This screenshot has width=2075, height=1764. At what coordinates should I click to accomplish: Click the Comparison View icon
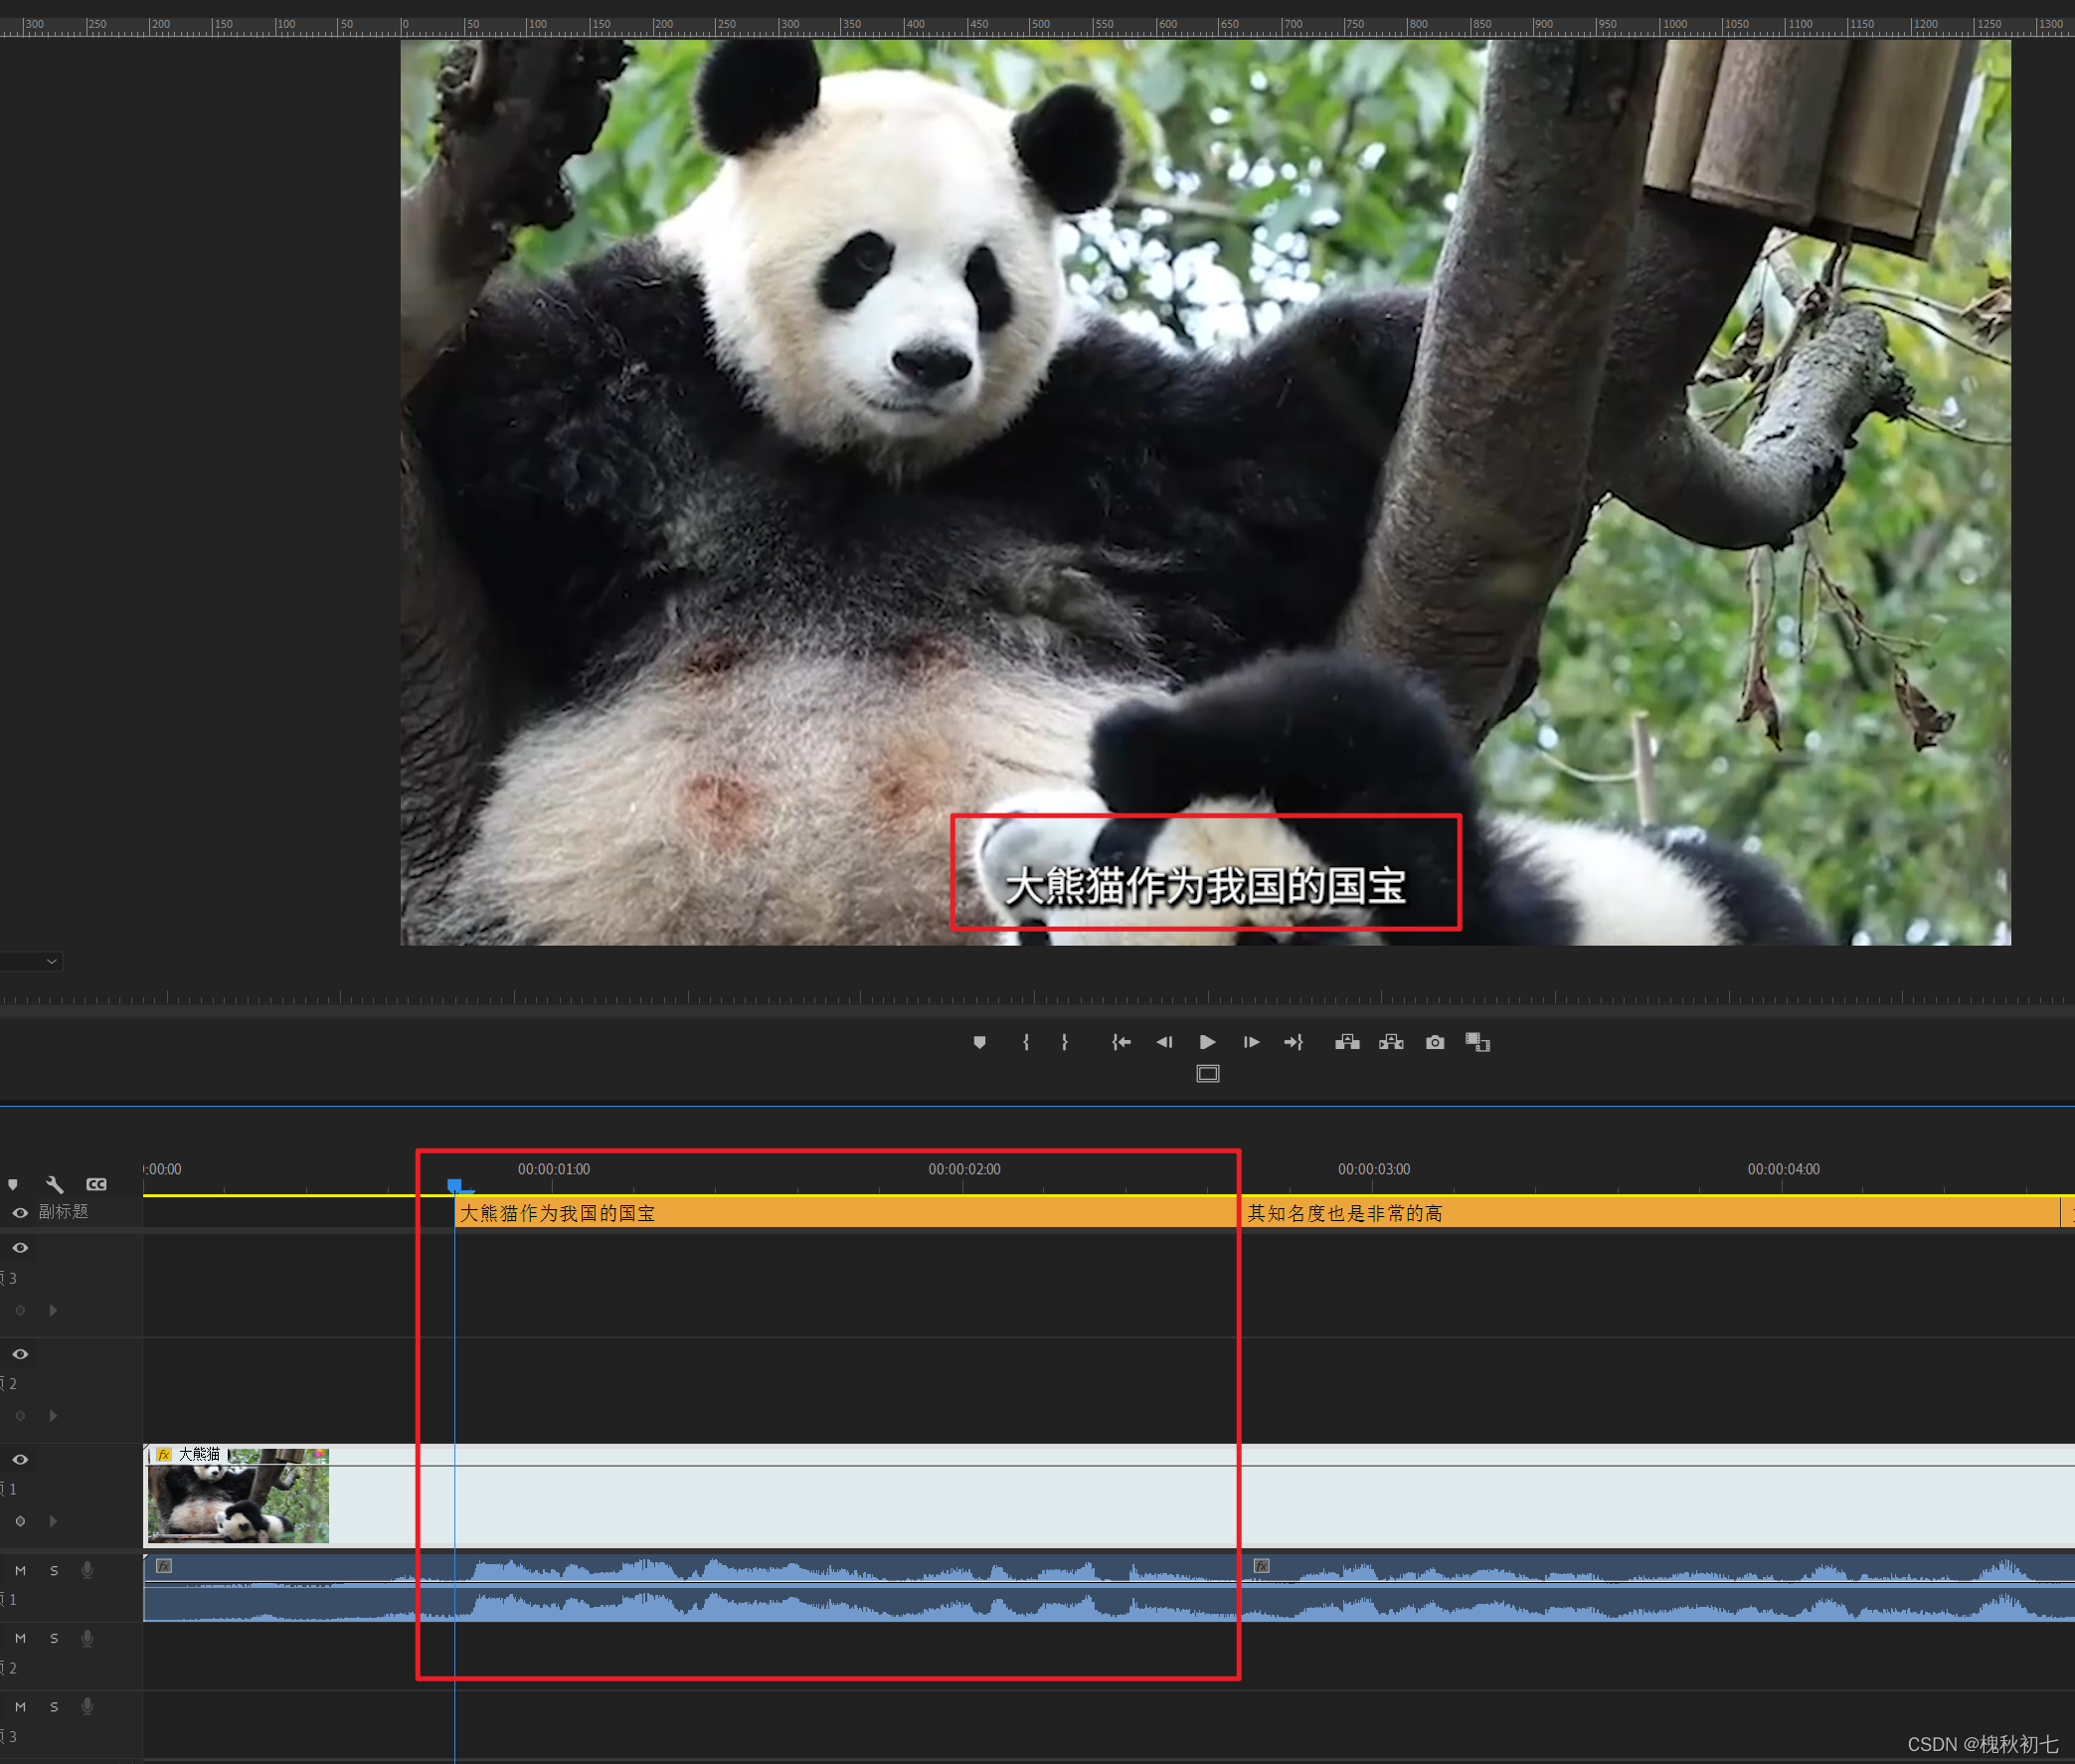click(x=1477, y=1042)
